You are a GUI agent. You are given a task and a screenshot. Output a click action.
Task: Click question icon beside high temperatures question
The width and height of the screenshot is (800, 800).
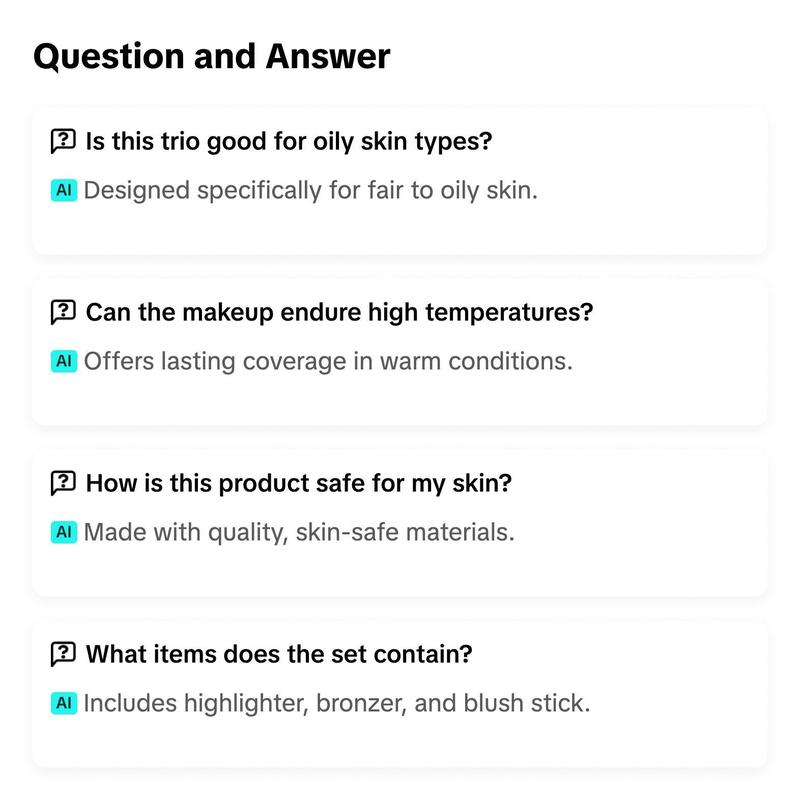[63, 312]
